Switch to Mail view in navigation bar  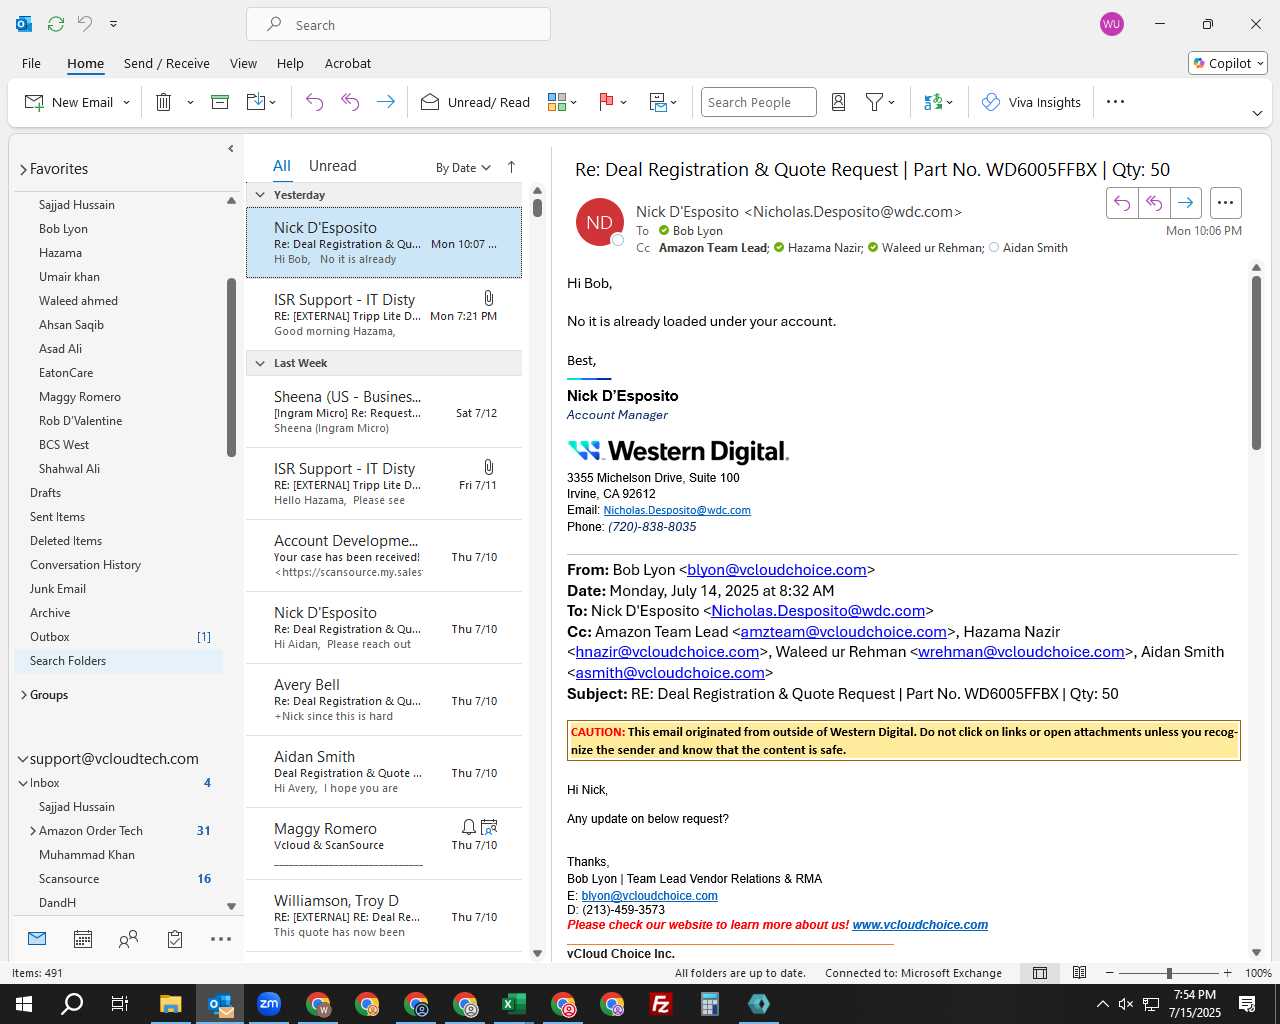click(x=37, y=939)
